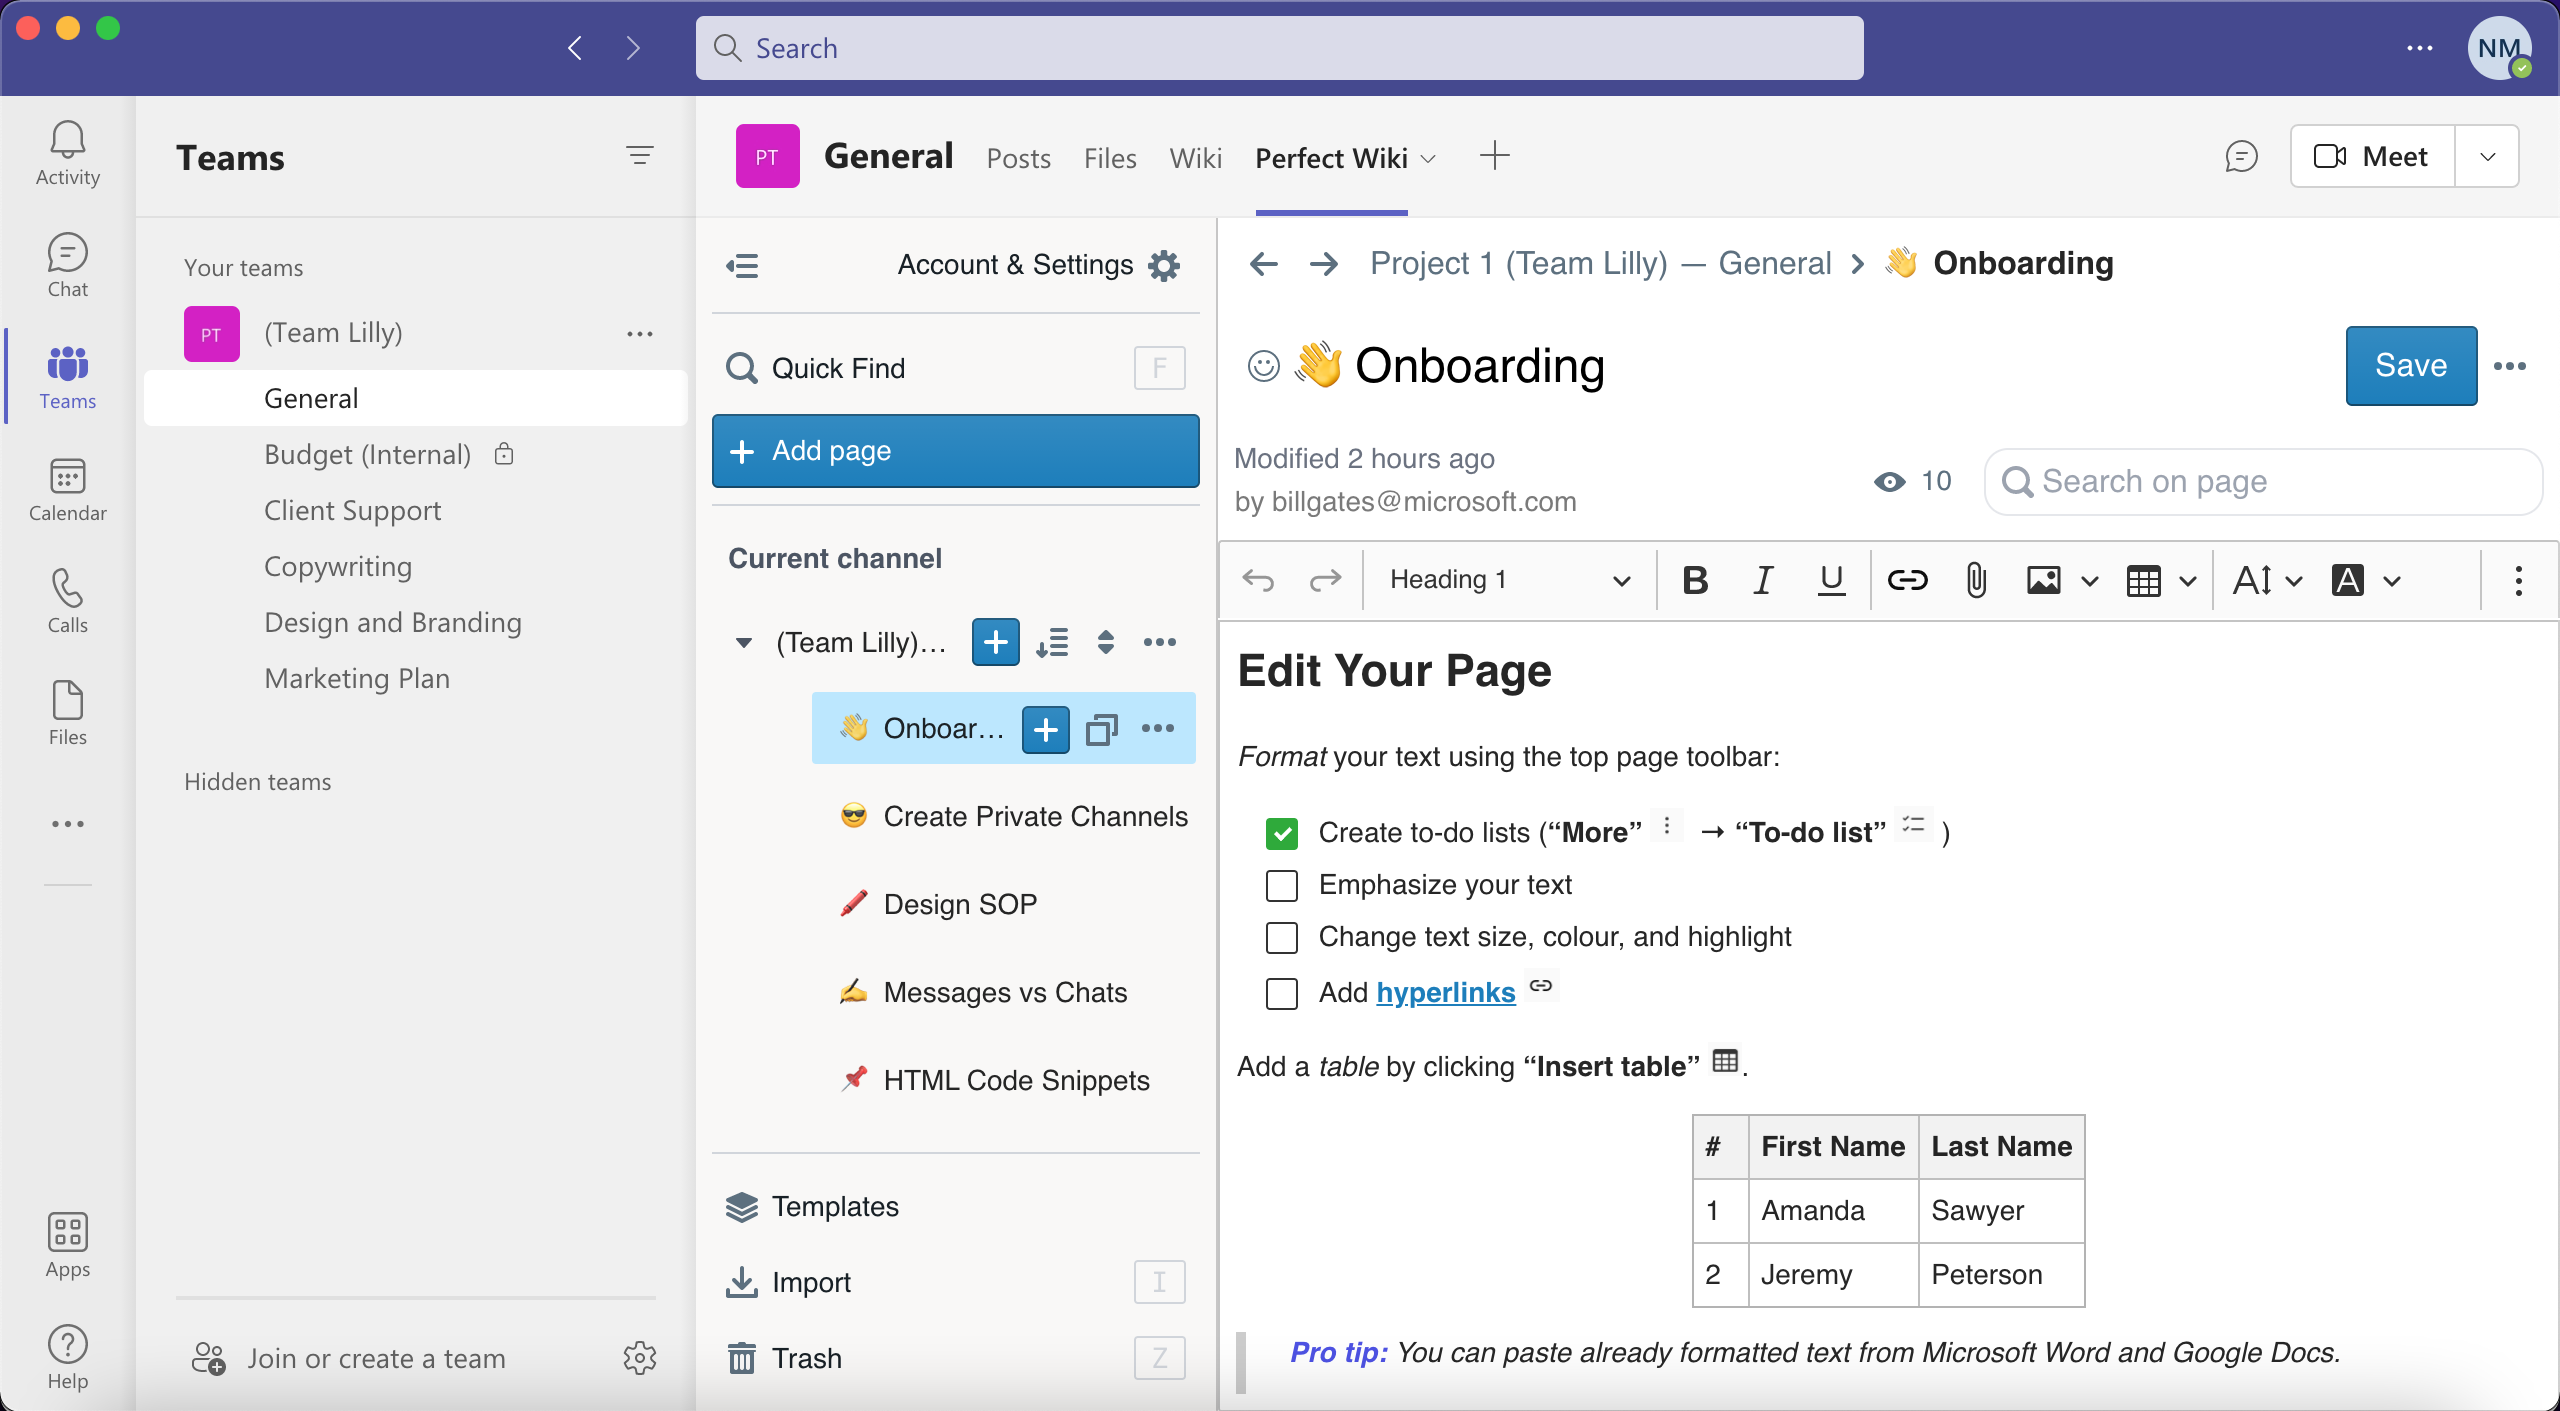Image resolution: width=2560 pixels, height=1411 pixels.
Task: Open Files in the left rail
Action: tap(67, 713)
